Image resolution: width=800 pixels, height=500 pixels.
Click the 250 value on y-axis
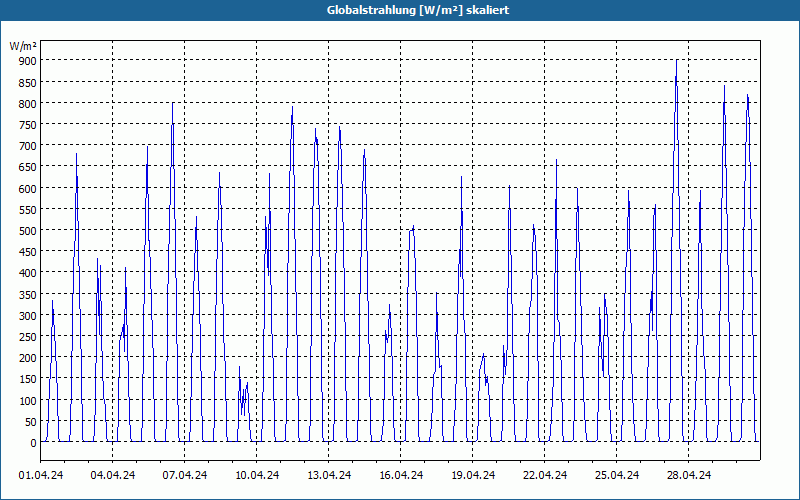point(28,337)
